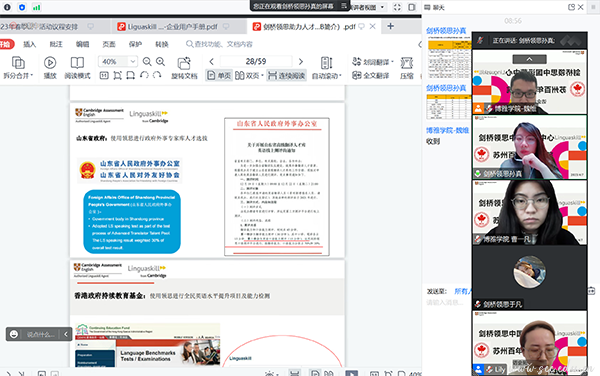This screenshot has width=600, height=376.
Task: Check the green network signal indicator
Action: click(x=36, y=7)
